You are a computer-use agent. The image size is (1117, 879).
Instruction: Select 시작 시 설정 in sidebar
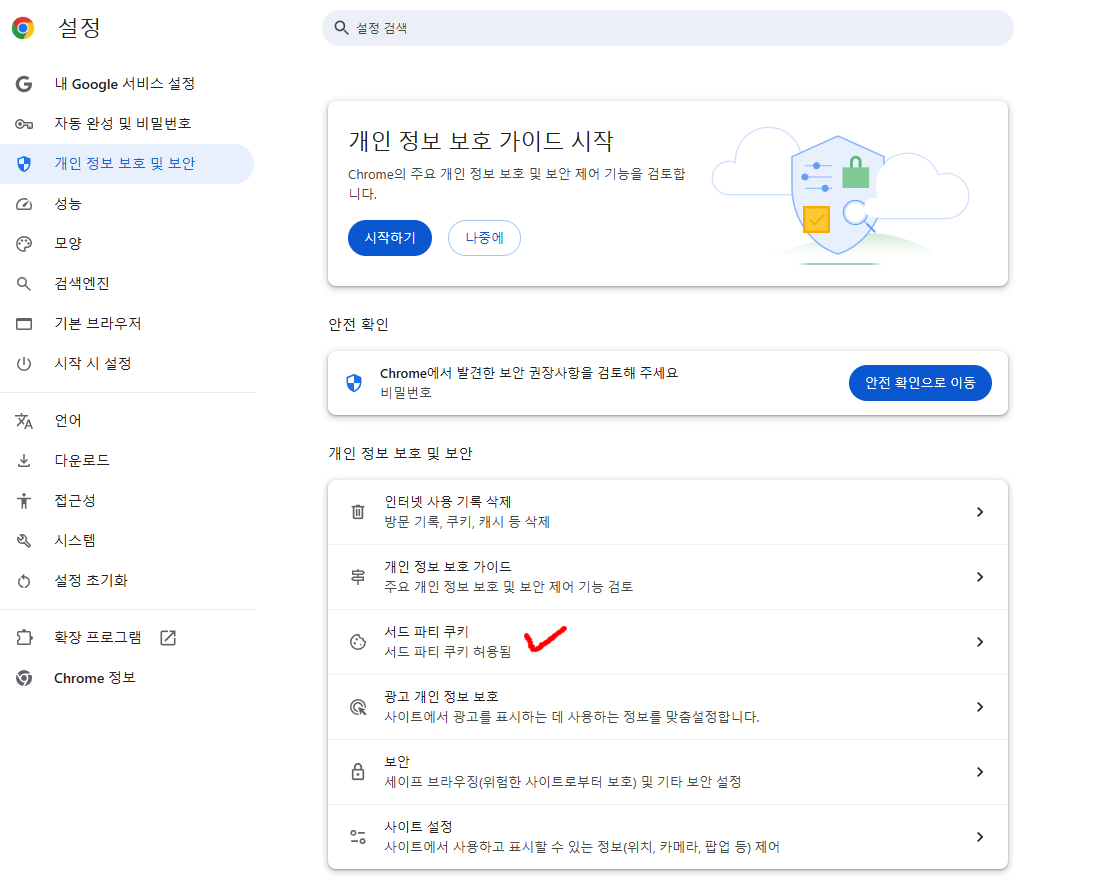pyautogui.click(x=127, y=364)
